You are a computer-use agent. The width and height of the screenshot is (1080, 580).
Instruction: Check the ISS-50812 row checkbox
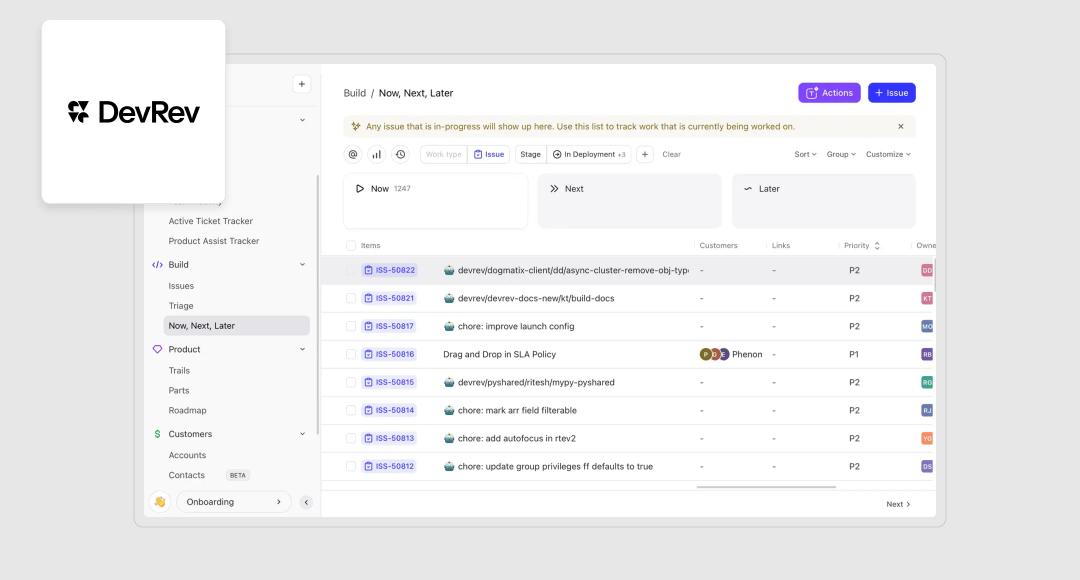point(351,466)
